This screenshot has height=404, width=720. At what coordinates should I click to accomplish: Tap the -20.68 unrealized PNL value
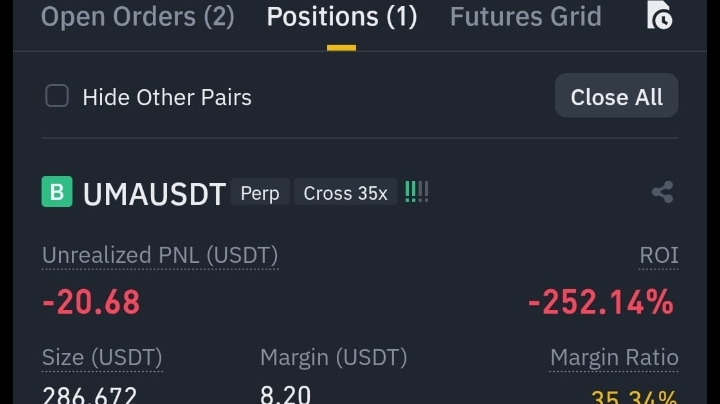pyautogui.click(x=91, y=302)
